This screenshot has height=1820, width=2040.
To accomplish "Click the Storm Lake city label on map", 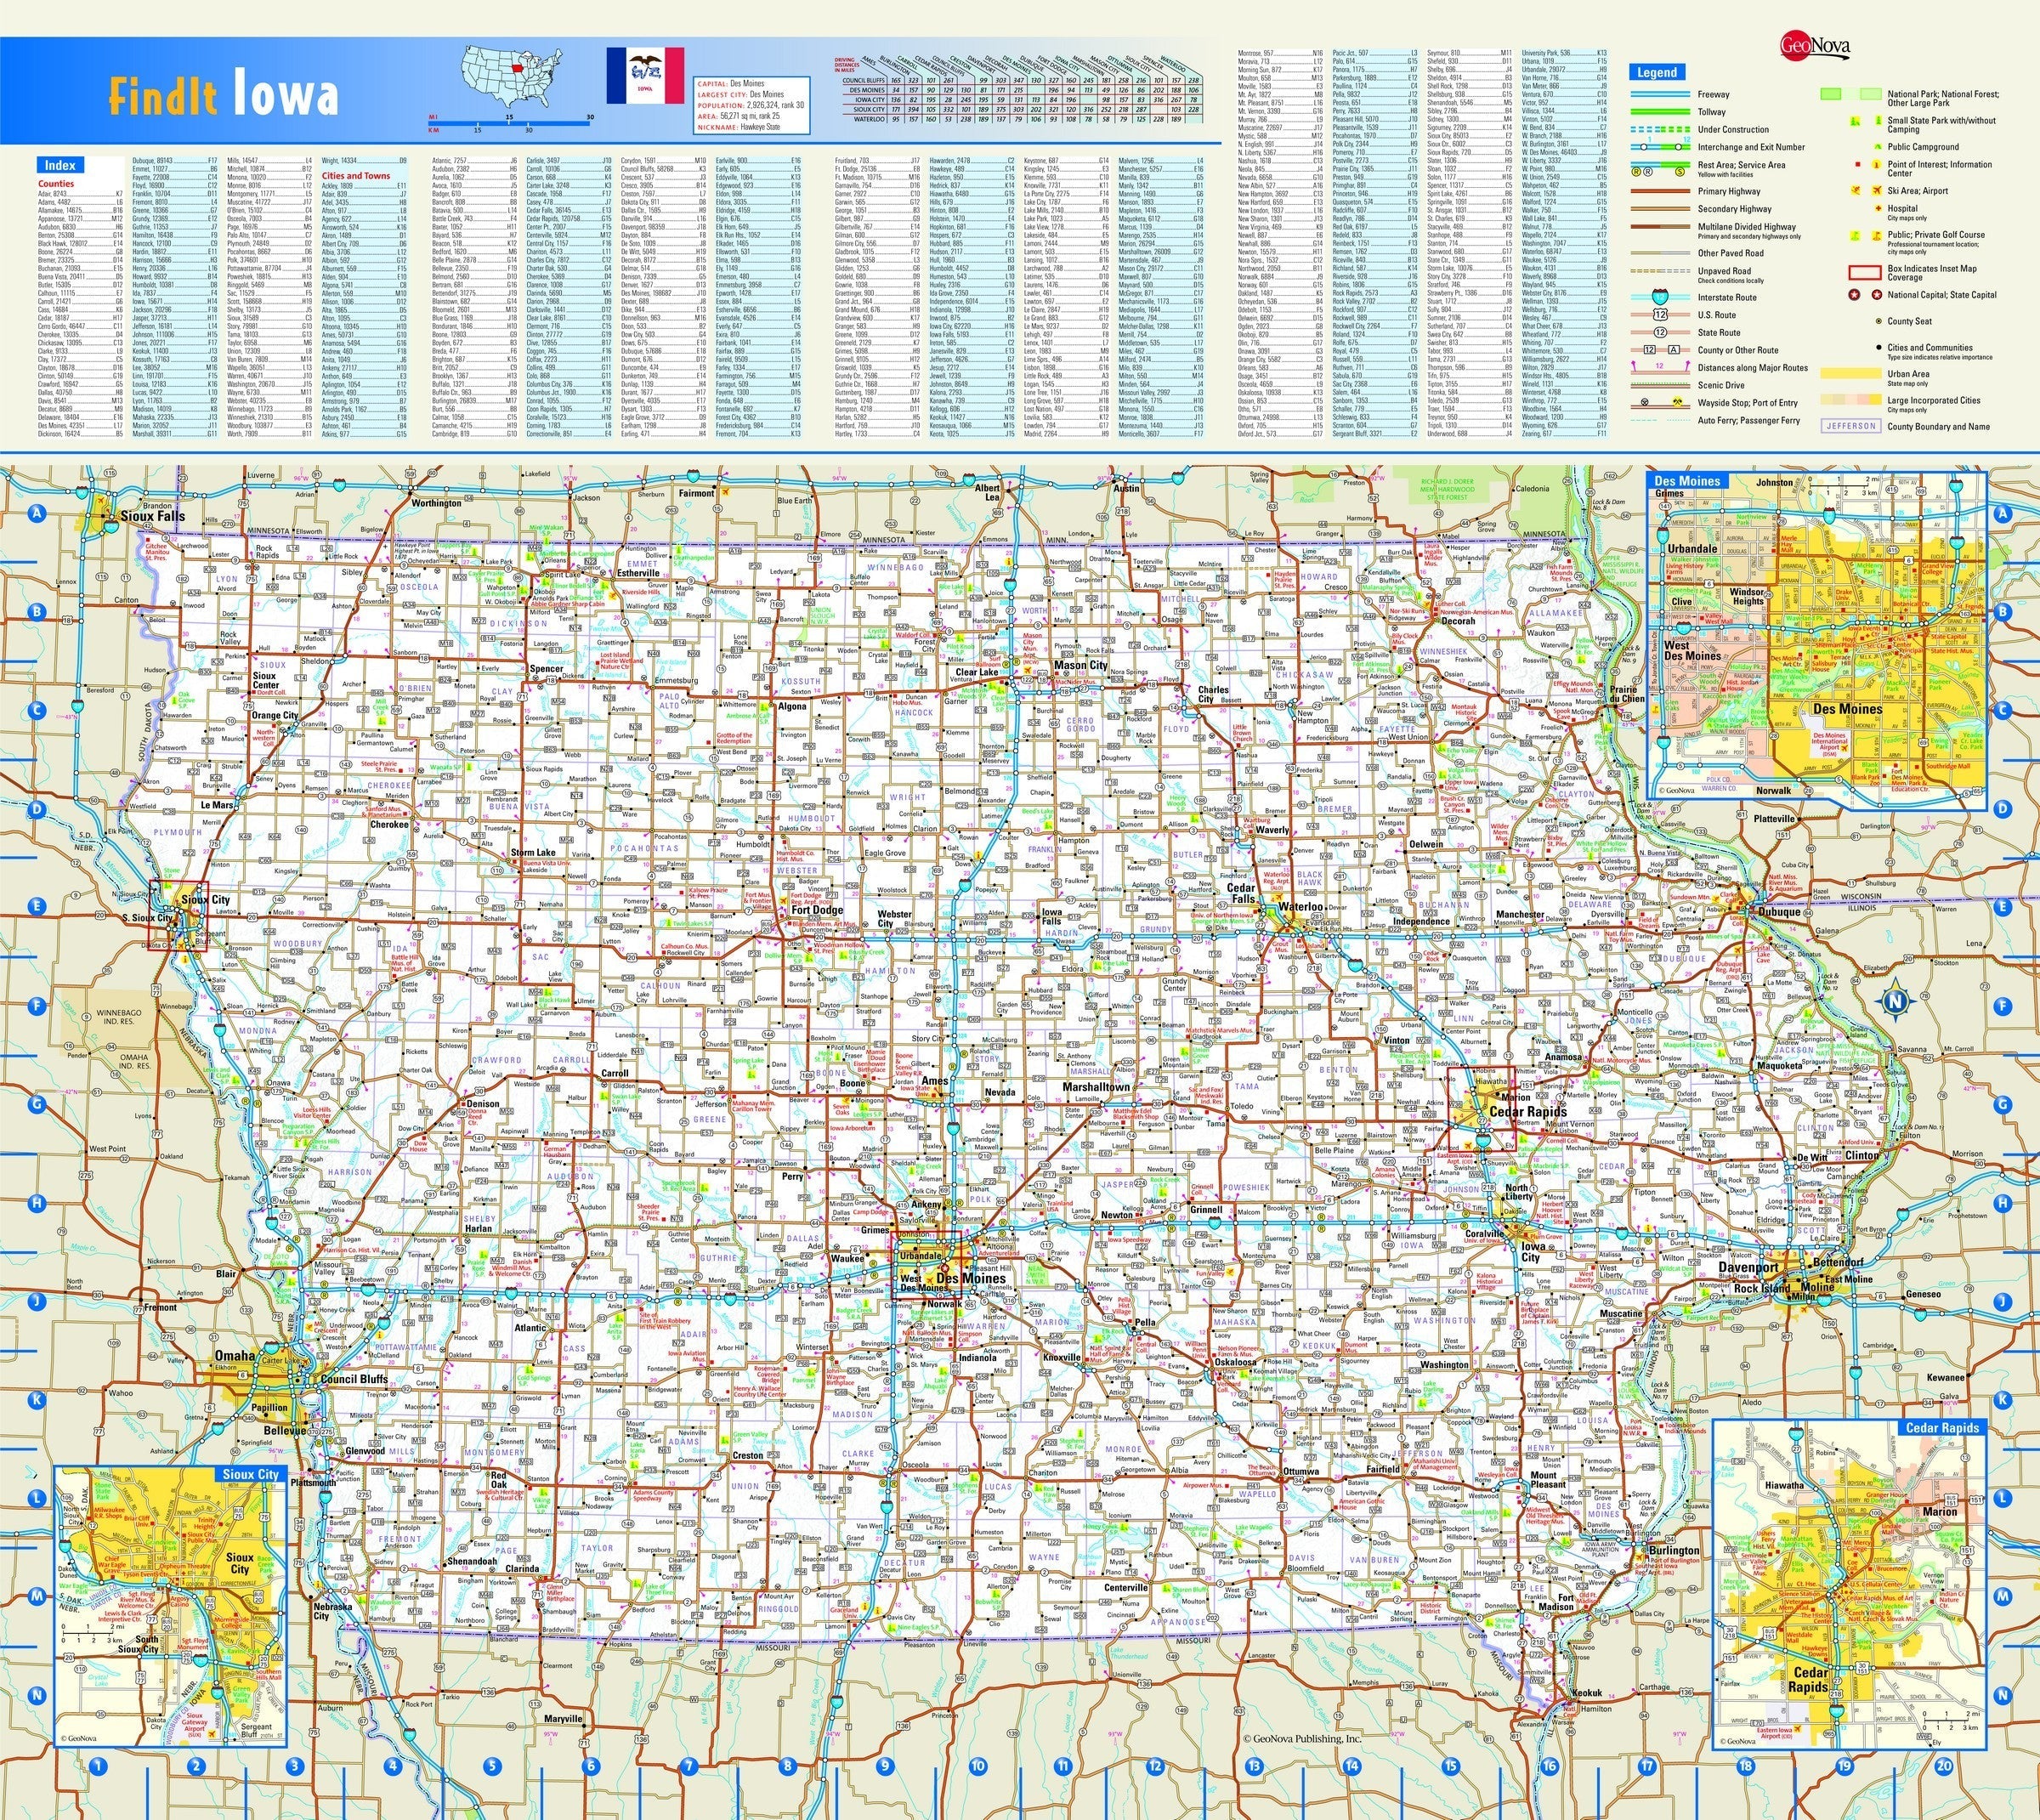I will (533, 853).
